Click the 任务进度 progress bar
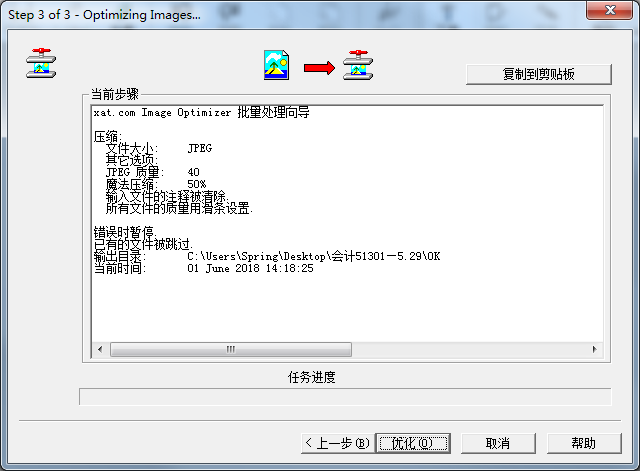The width and height of the screenshot is (640, 471). (x=345, y=397)
